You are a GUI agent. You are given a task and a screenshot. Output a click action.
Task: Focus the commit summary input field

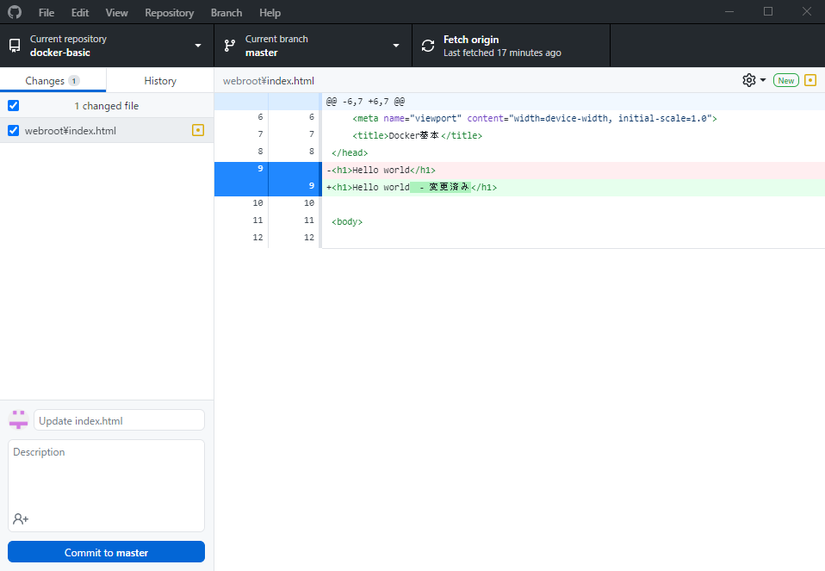118,421
